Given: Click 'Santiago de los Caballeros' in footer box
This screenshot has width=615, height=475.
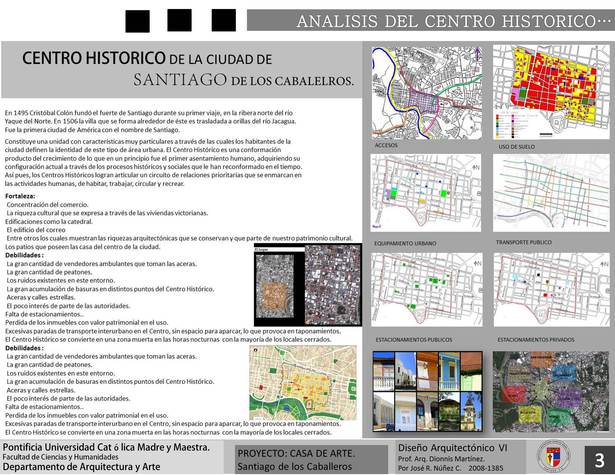Looking at the screenshot, I should pyautogui.click(x=295, y=466).
